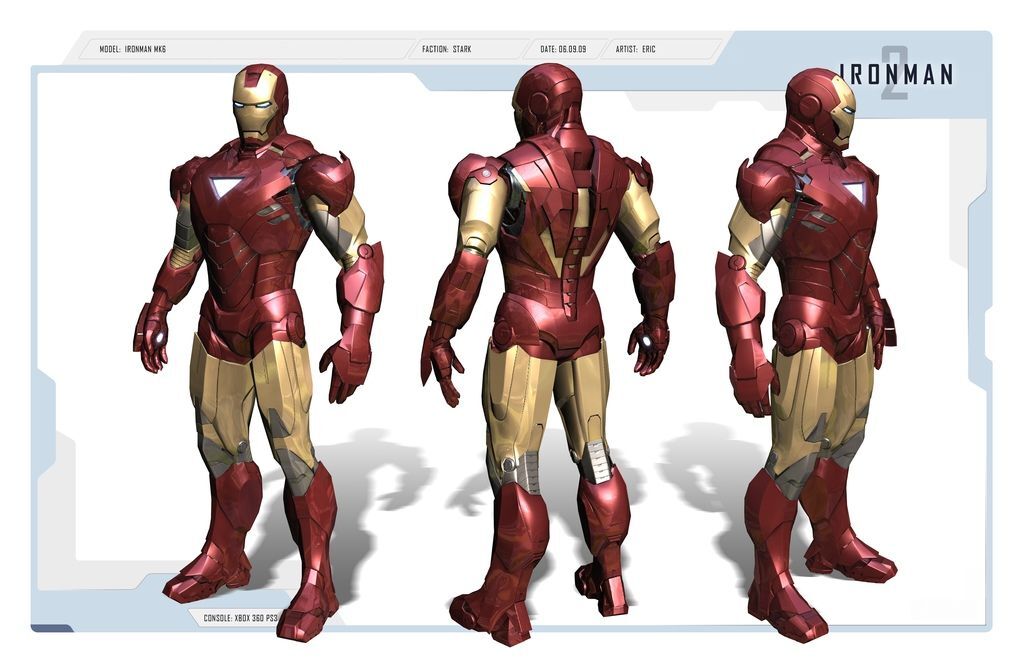Click the "FACTION: STARK" label
The height and width of the screenshot is (663, 1024).
pos(447,49)
